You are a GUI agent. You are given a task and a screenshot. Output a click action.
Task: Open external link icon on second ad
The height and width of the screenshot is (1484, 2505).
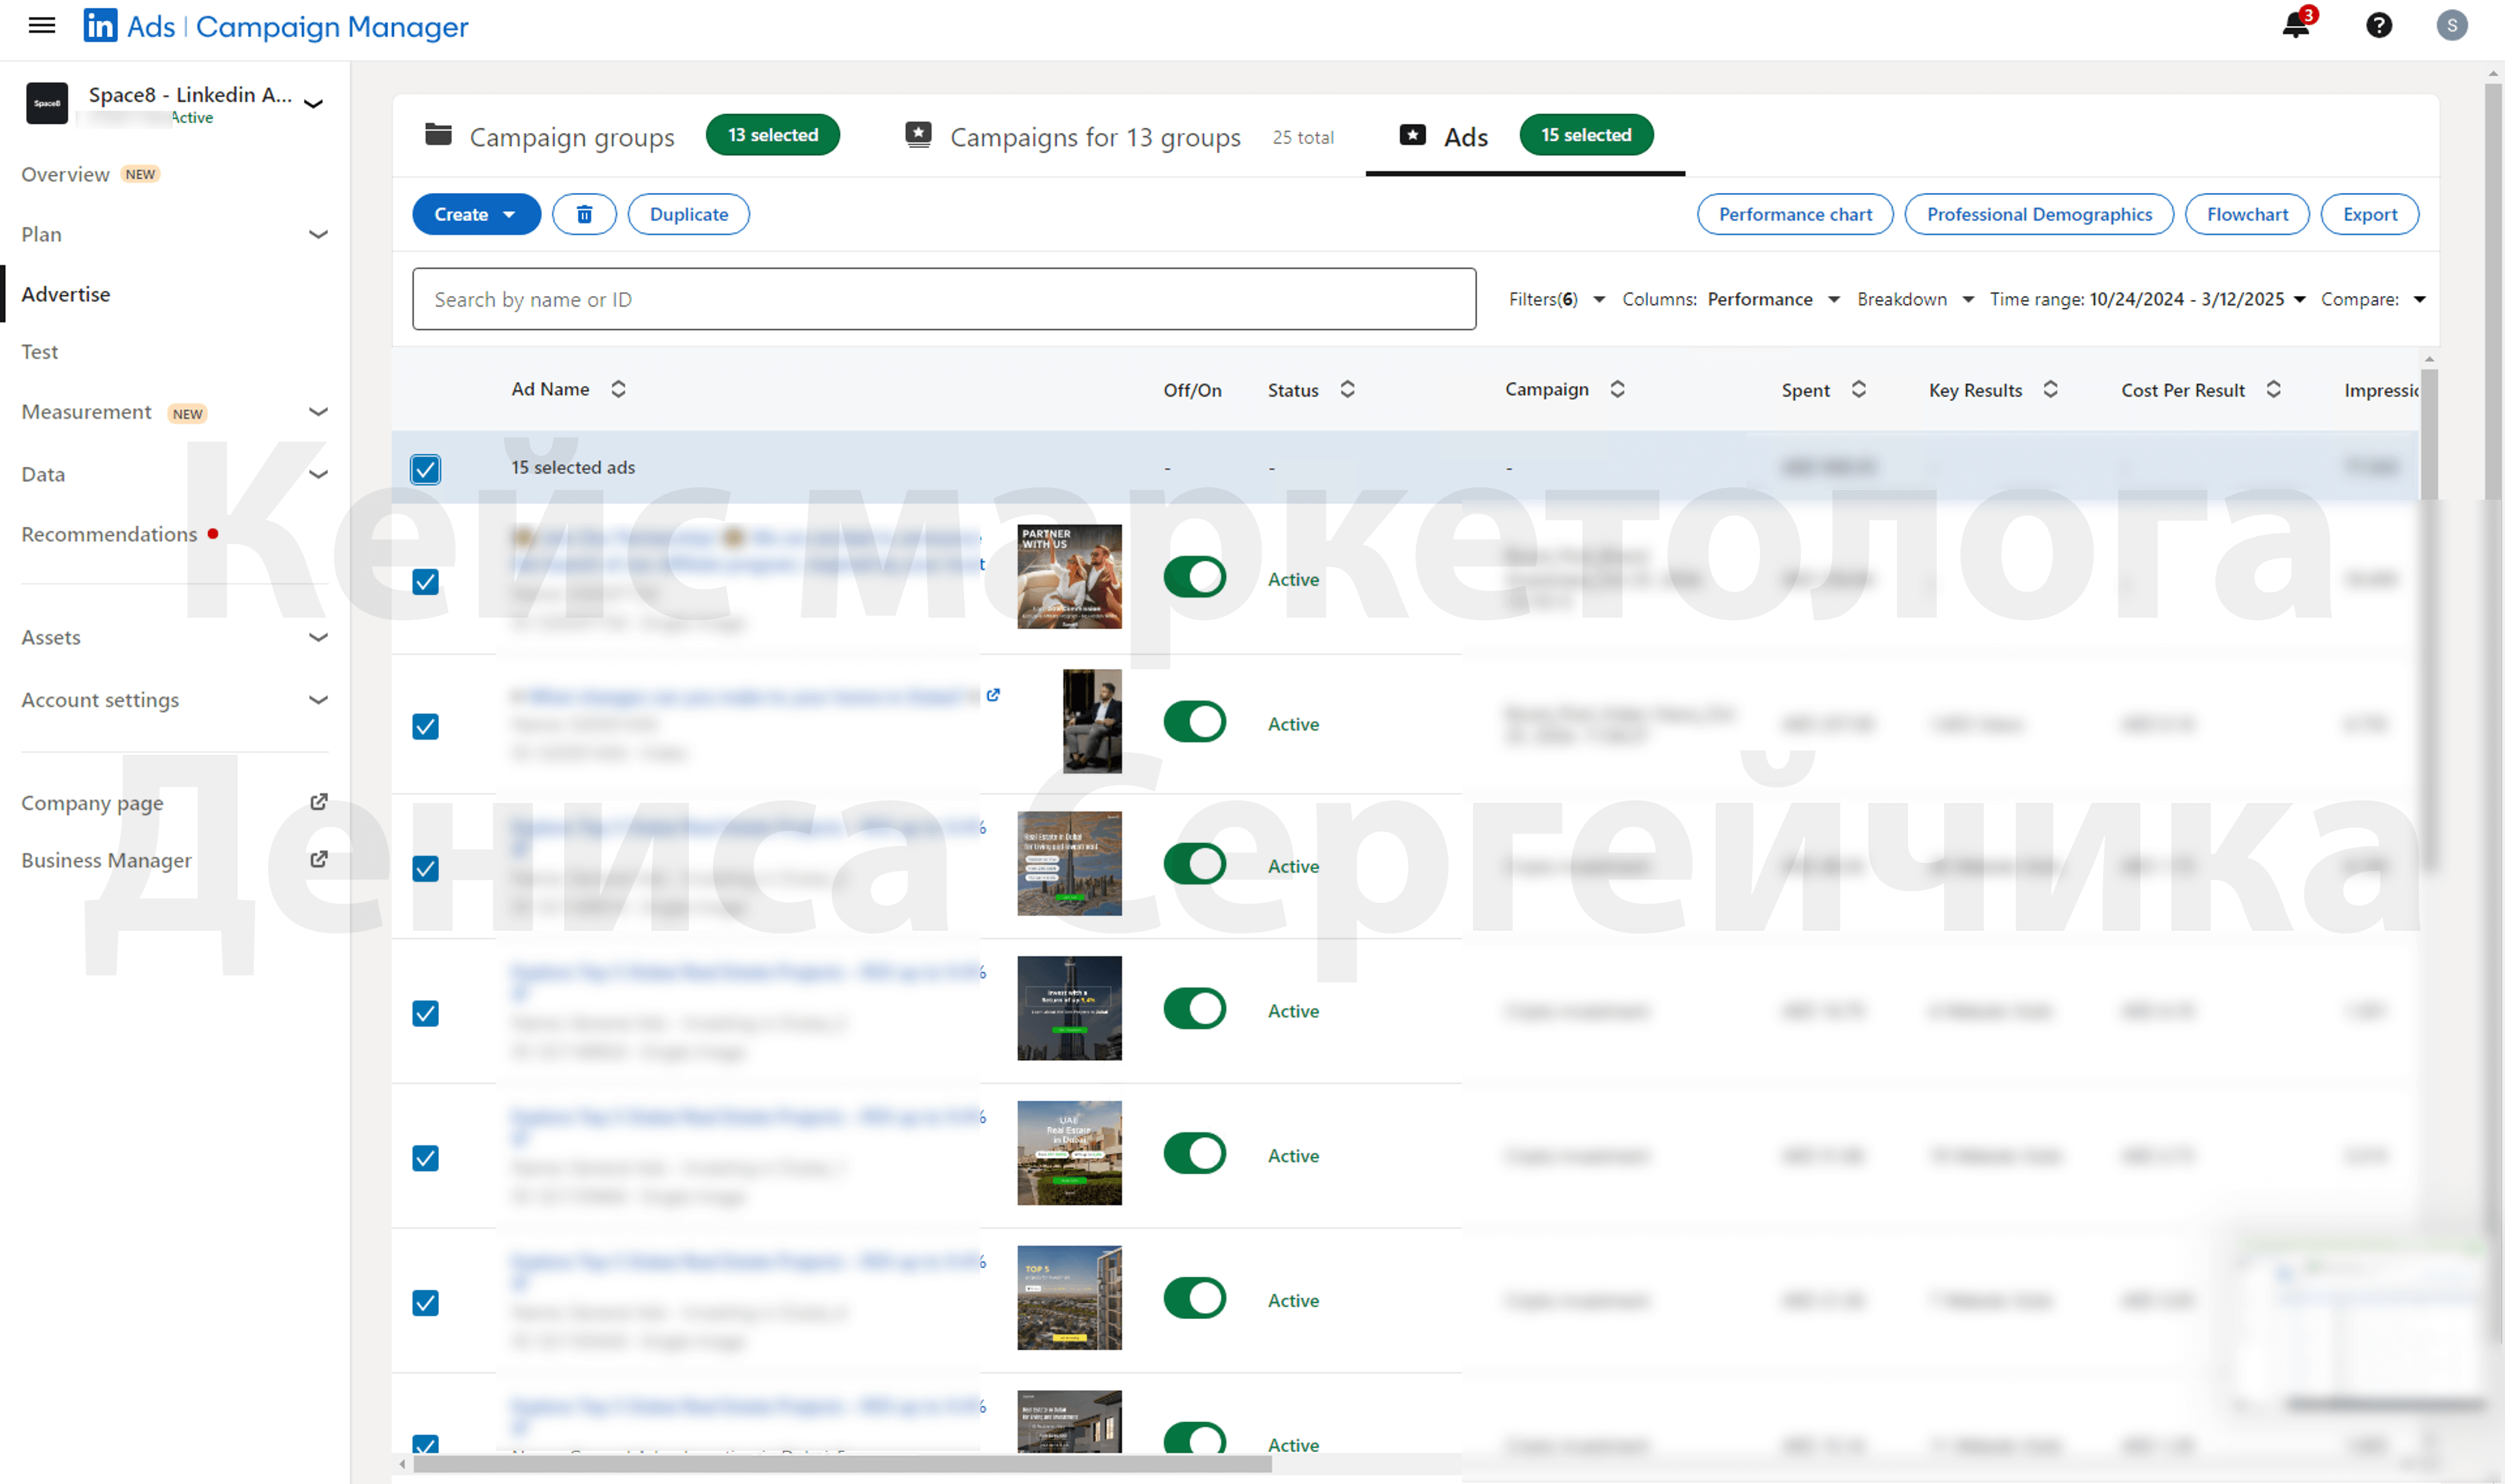click(993, 695)
